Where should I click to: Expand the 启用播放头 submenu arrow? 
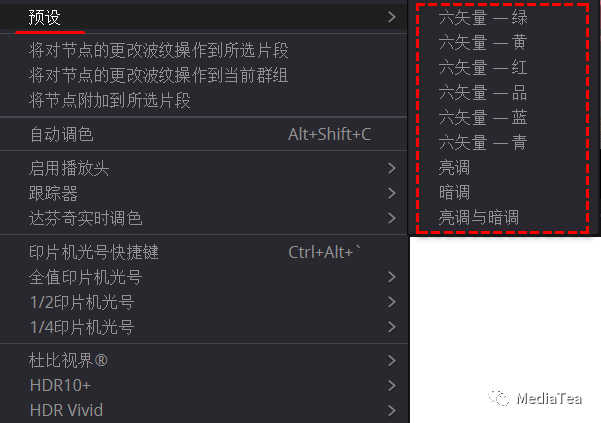click(x=391, y=168)
